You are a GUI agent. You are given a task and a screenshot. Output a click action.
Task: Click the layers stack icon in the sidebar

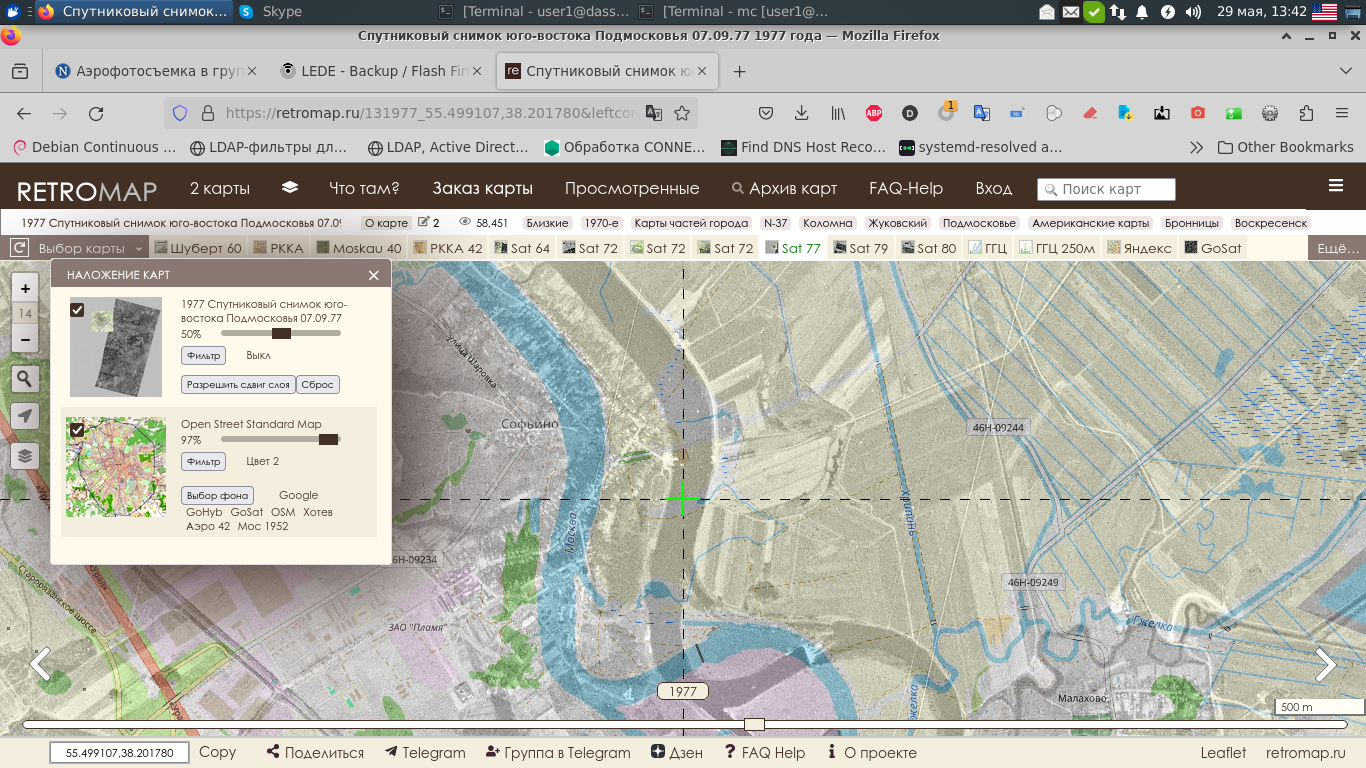[x=25, y=454]
